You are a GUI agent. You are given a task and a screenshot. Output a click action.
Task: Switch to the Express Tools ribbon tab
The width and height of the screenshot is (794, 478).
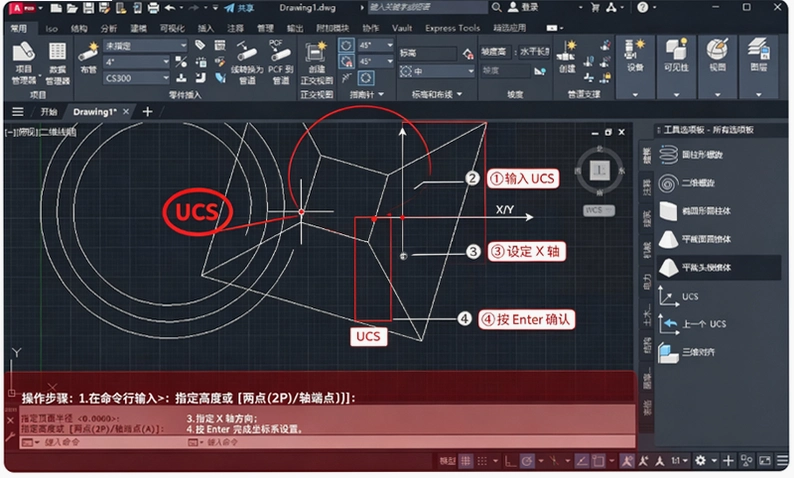tap(452, 28)
